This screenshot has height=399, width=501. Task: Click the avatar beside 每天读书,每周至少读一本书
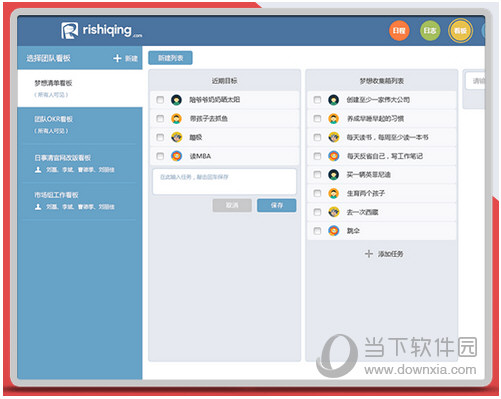coord(333,137)
